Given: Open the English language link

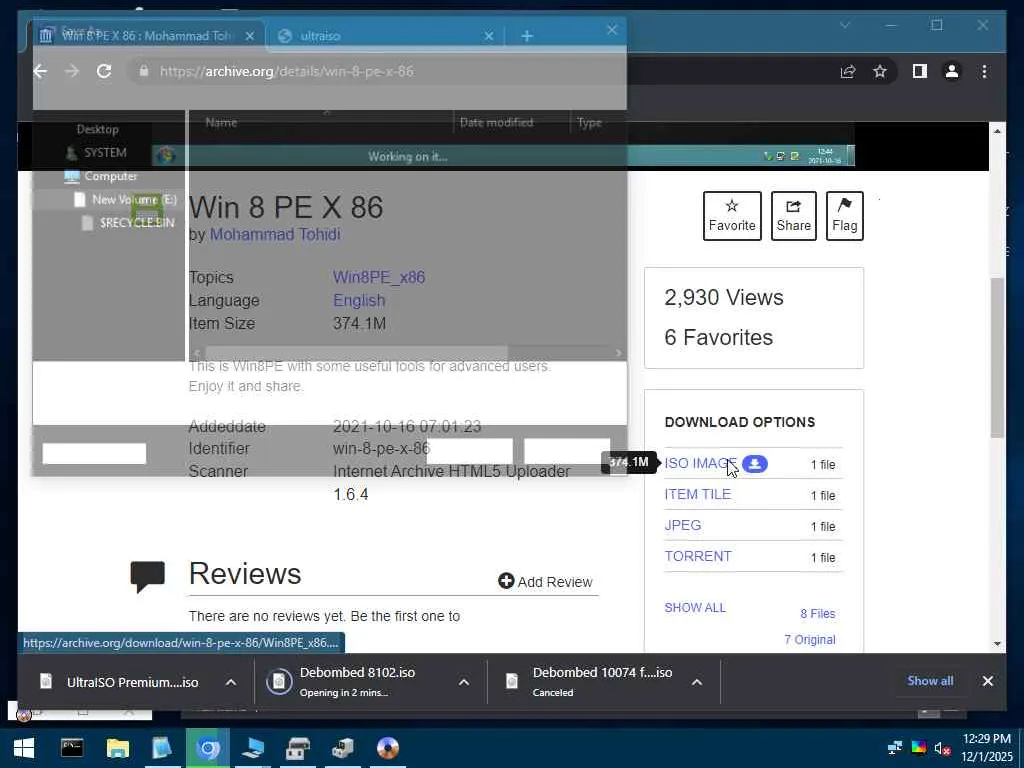Looking at the screenshot, I should [x=359, y=300].
